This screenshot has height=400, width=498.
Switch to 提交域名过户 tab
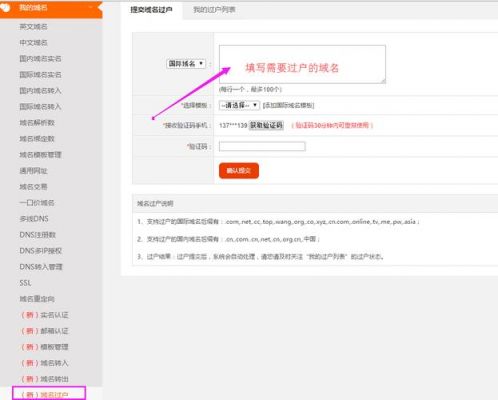click(x=151, y=10)
